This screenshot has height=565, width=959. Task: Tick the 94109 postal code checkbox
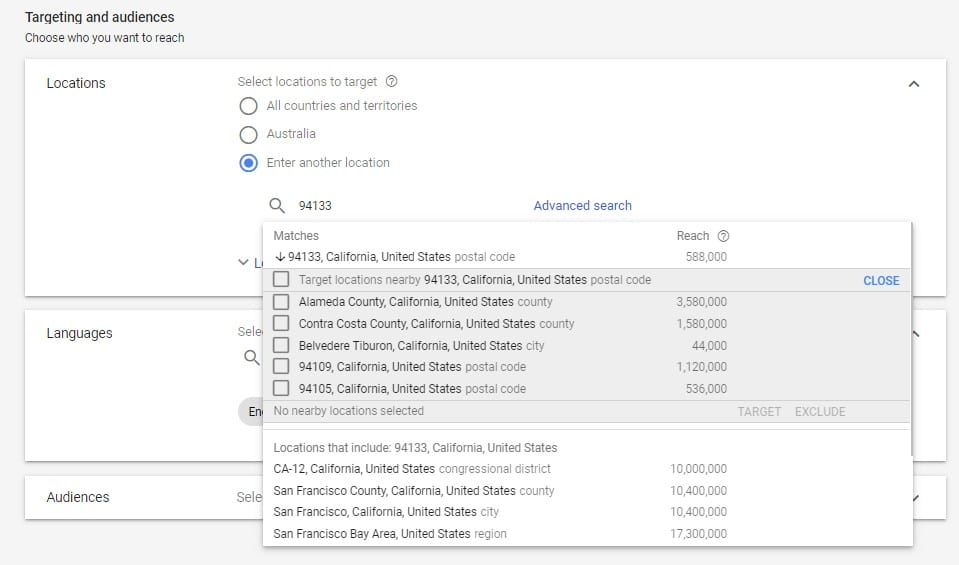281,366
